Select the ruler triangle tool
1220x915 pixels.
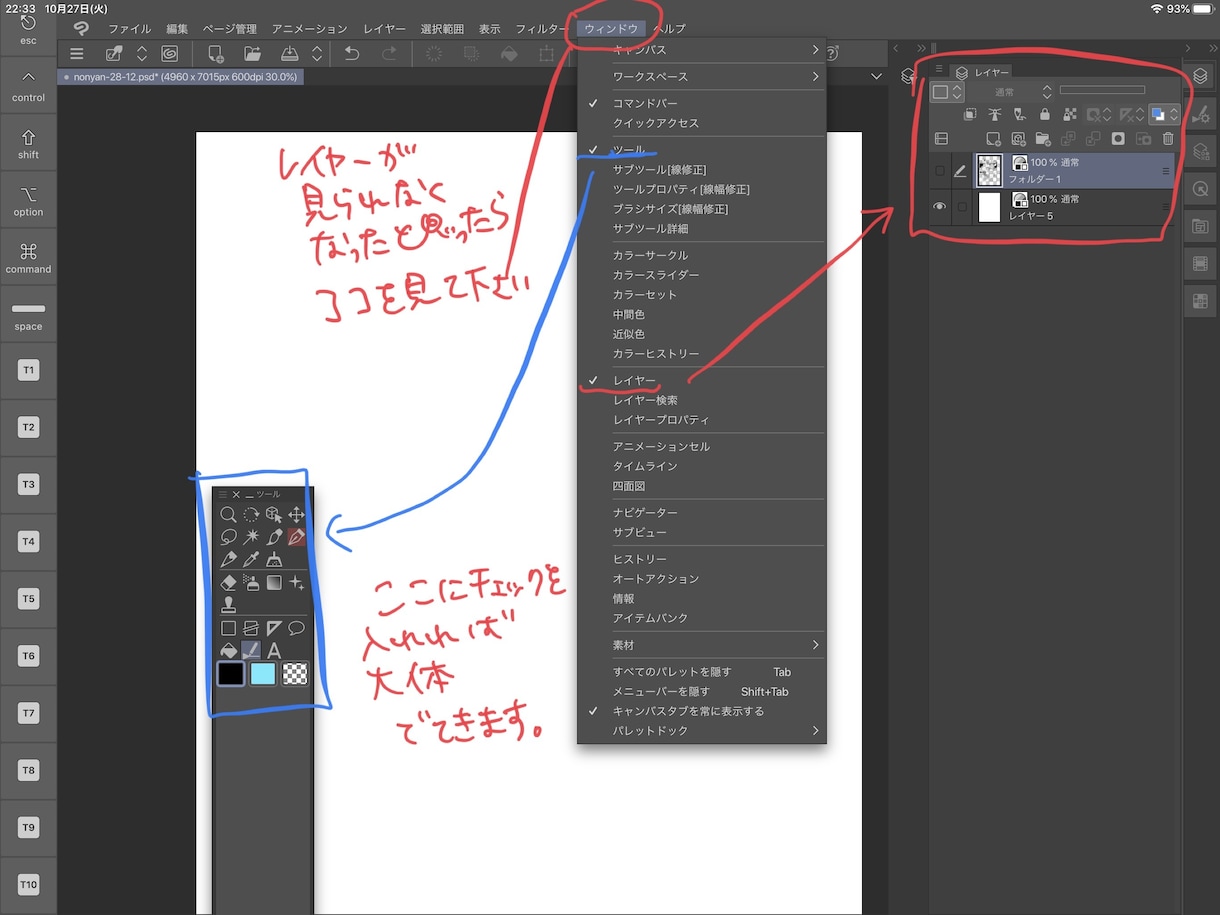pyautogui.click(x=274, y=628)
